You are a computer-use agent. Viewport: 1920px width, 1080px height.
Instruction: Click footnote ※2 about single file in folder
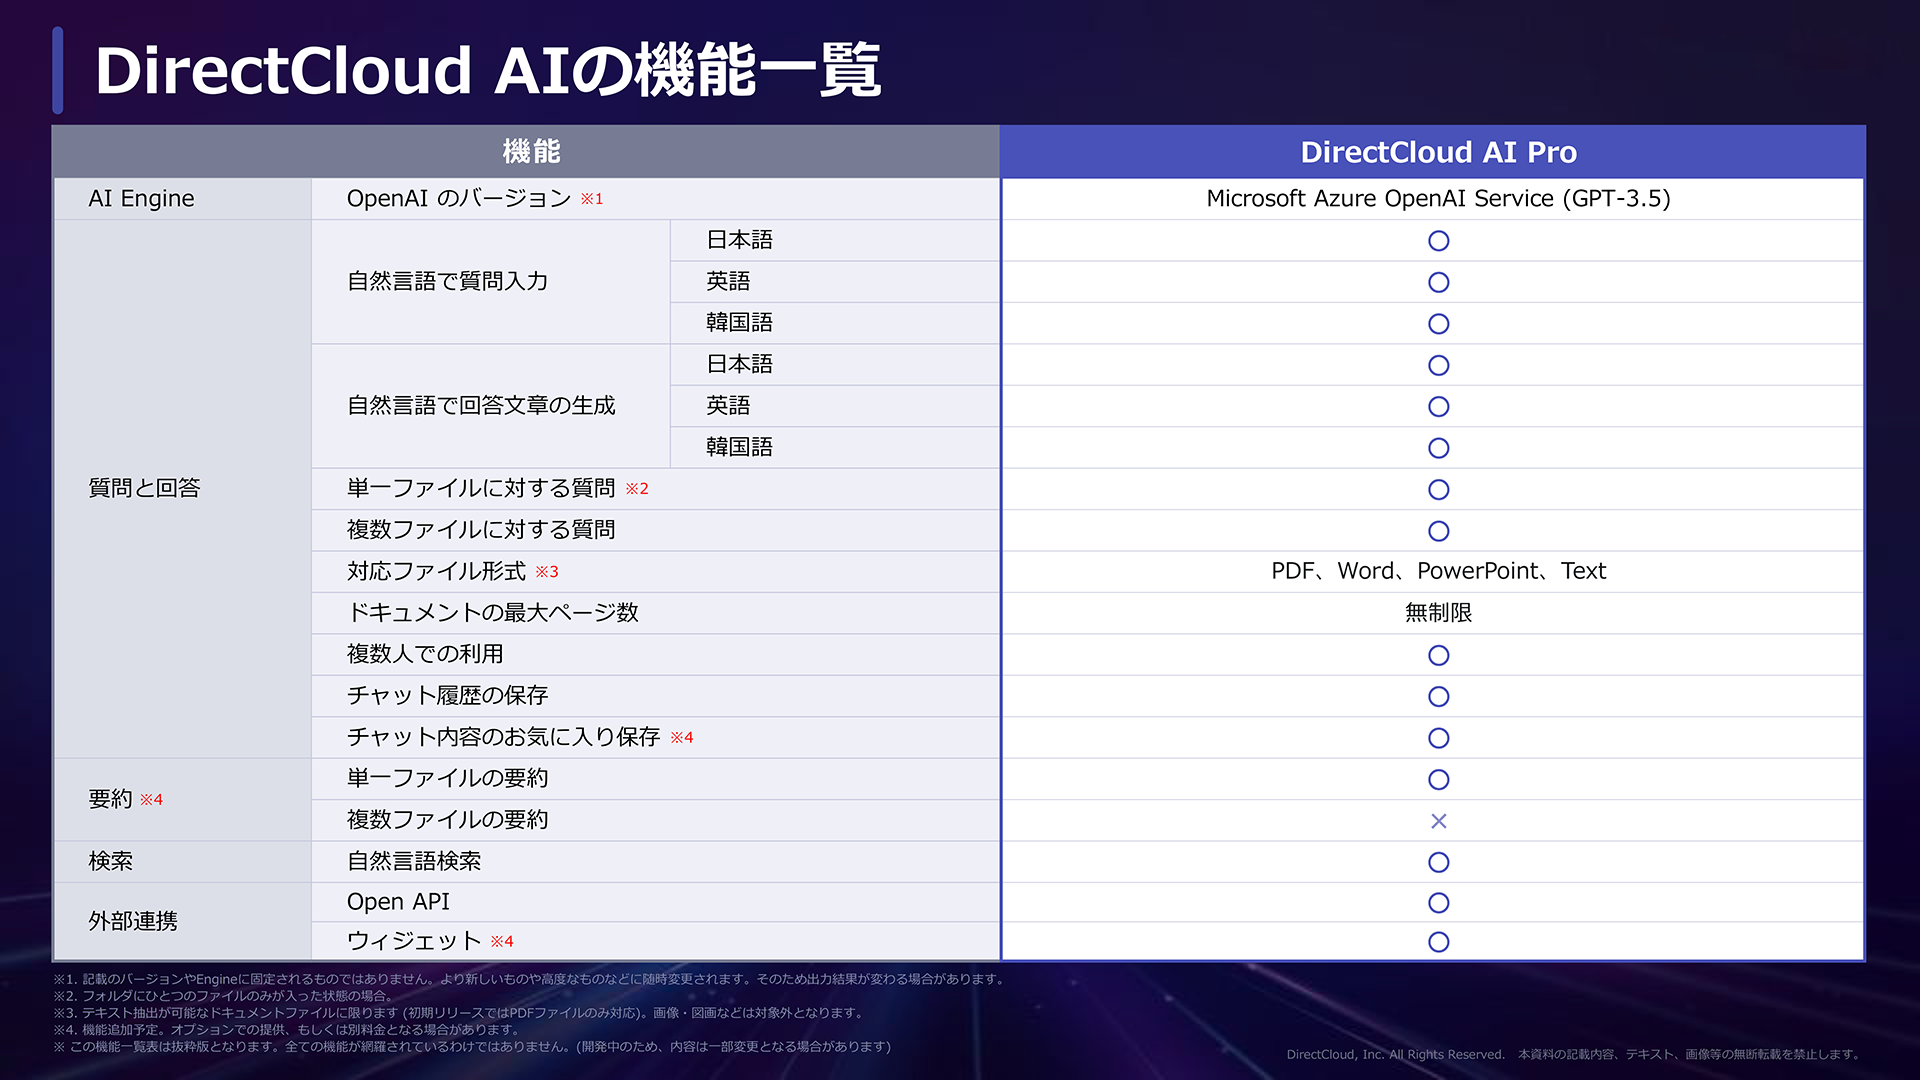click(x=224, y=996)
